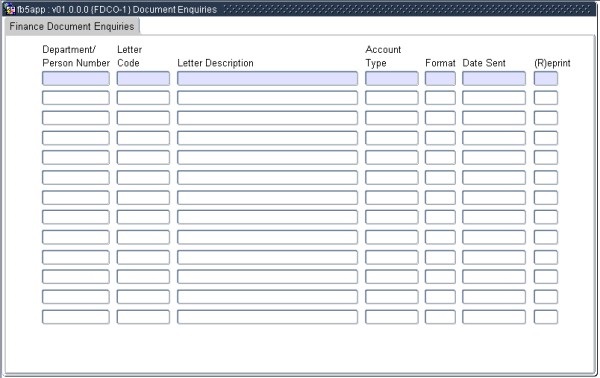This screenshot has width=600, height=378.
Task: Click the third-row Account Type field
Action: [391, 118]
